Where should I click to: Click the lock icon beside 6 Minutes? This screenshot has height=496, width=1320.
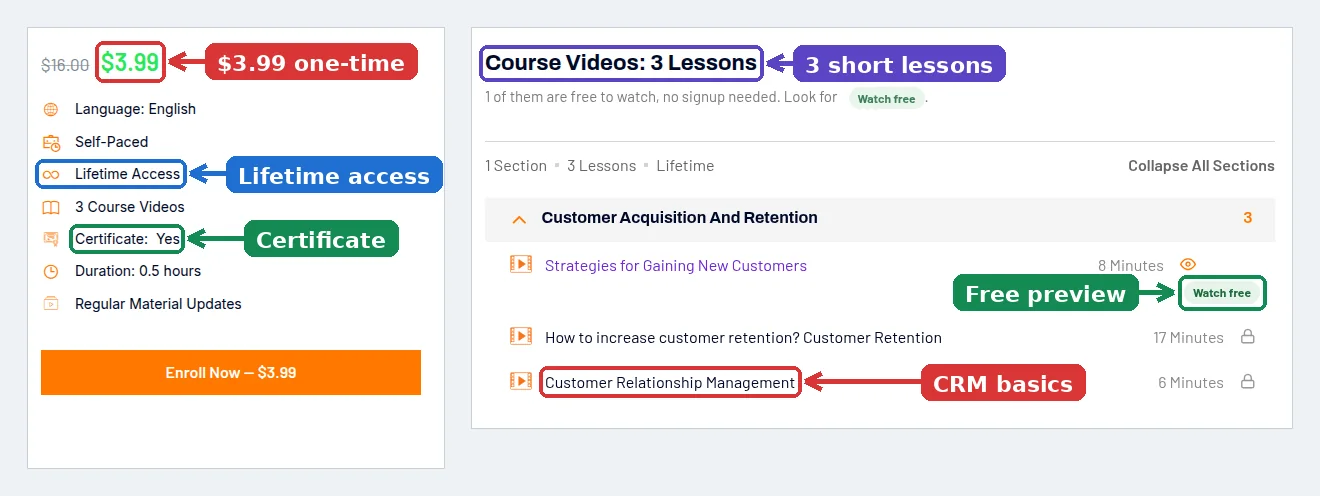[1247, 381]
